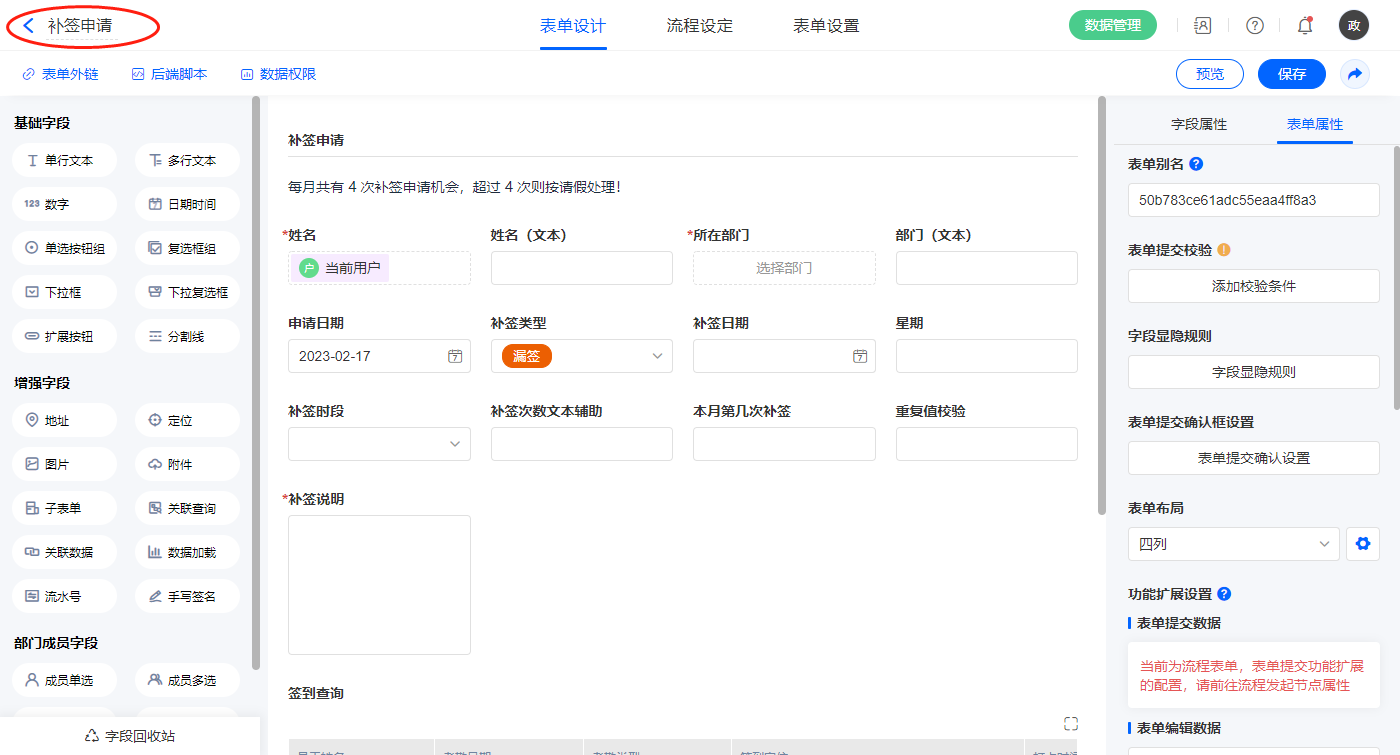The image size is (1400, 755).
Task: Open the help question mark icon in header
Action: coord(1254,26)
